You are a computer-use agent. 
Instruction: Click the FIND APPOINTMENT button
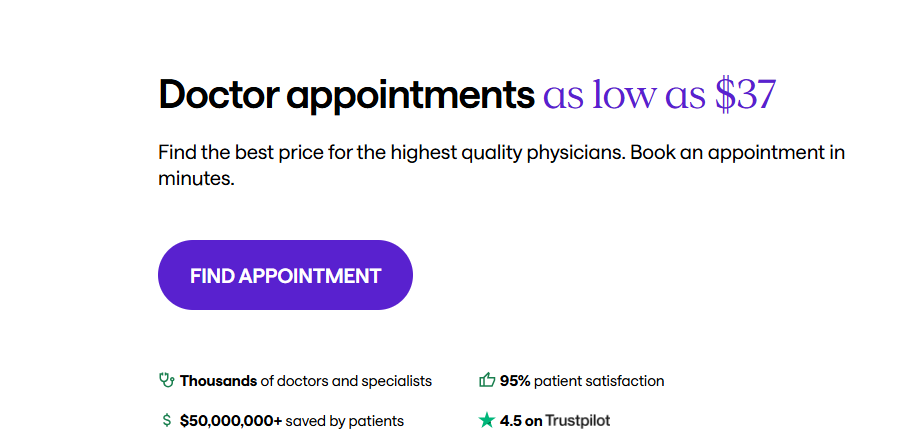point(285,275)
